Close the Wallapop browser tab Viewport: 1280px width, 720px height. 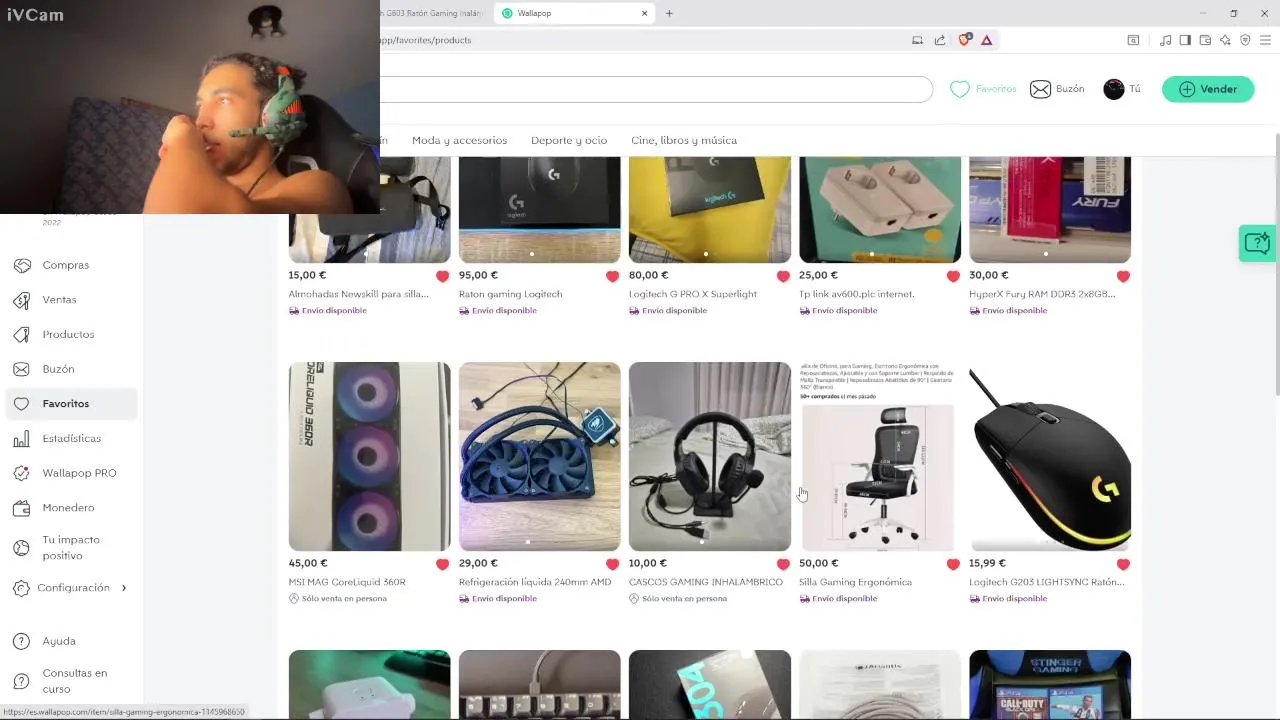pyautogui.click(x=645, y=13)
